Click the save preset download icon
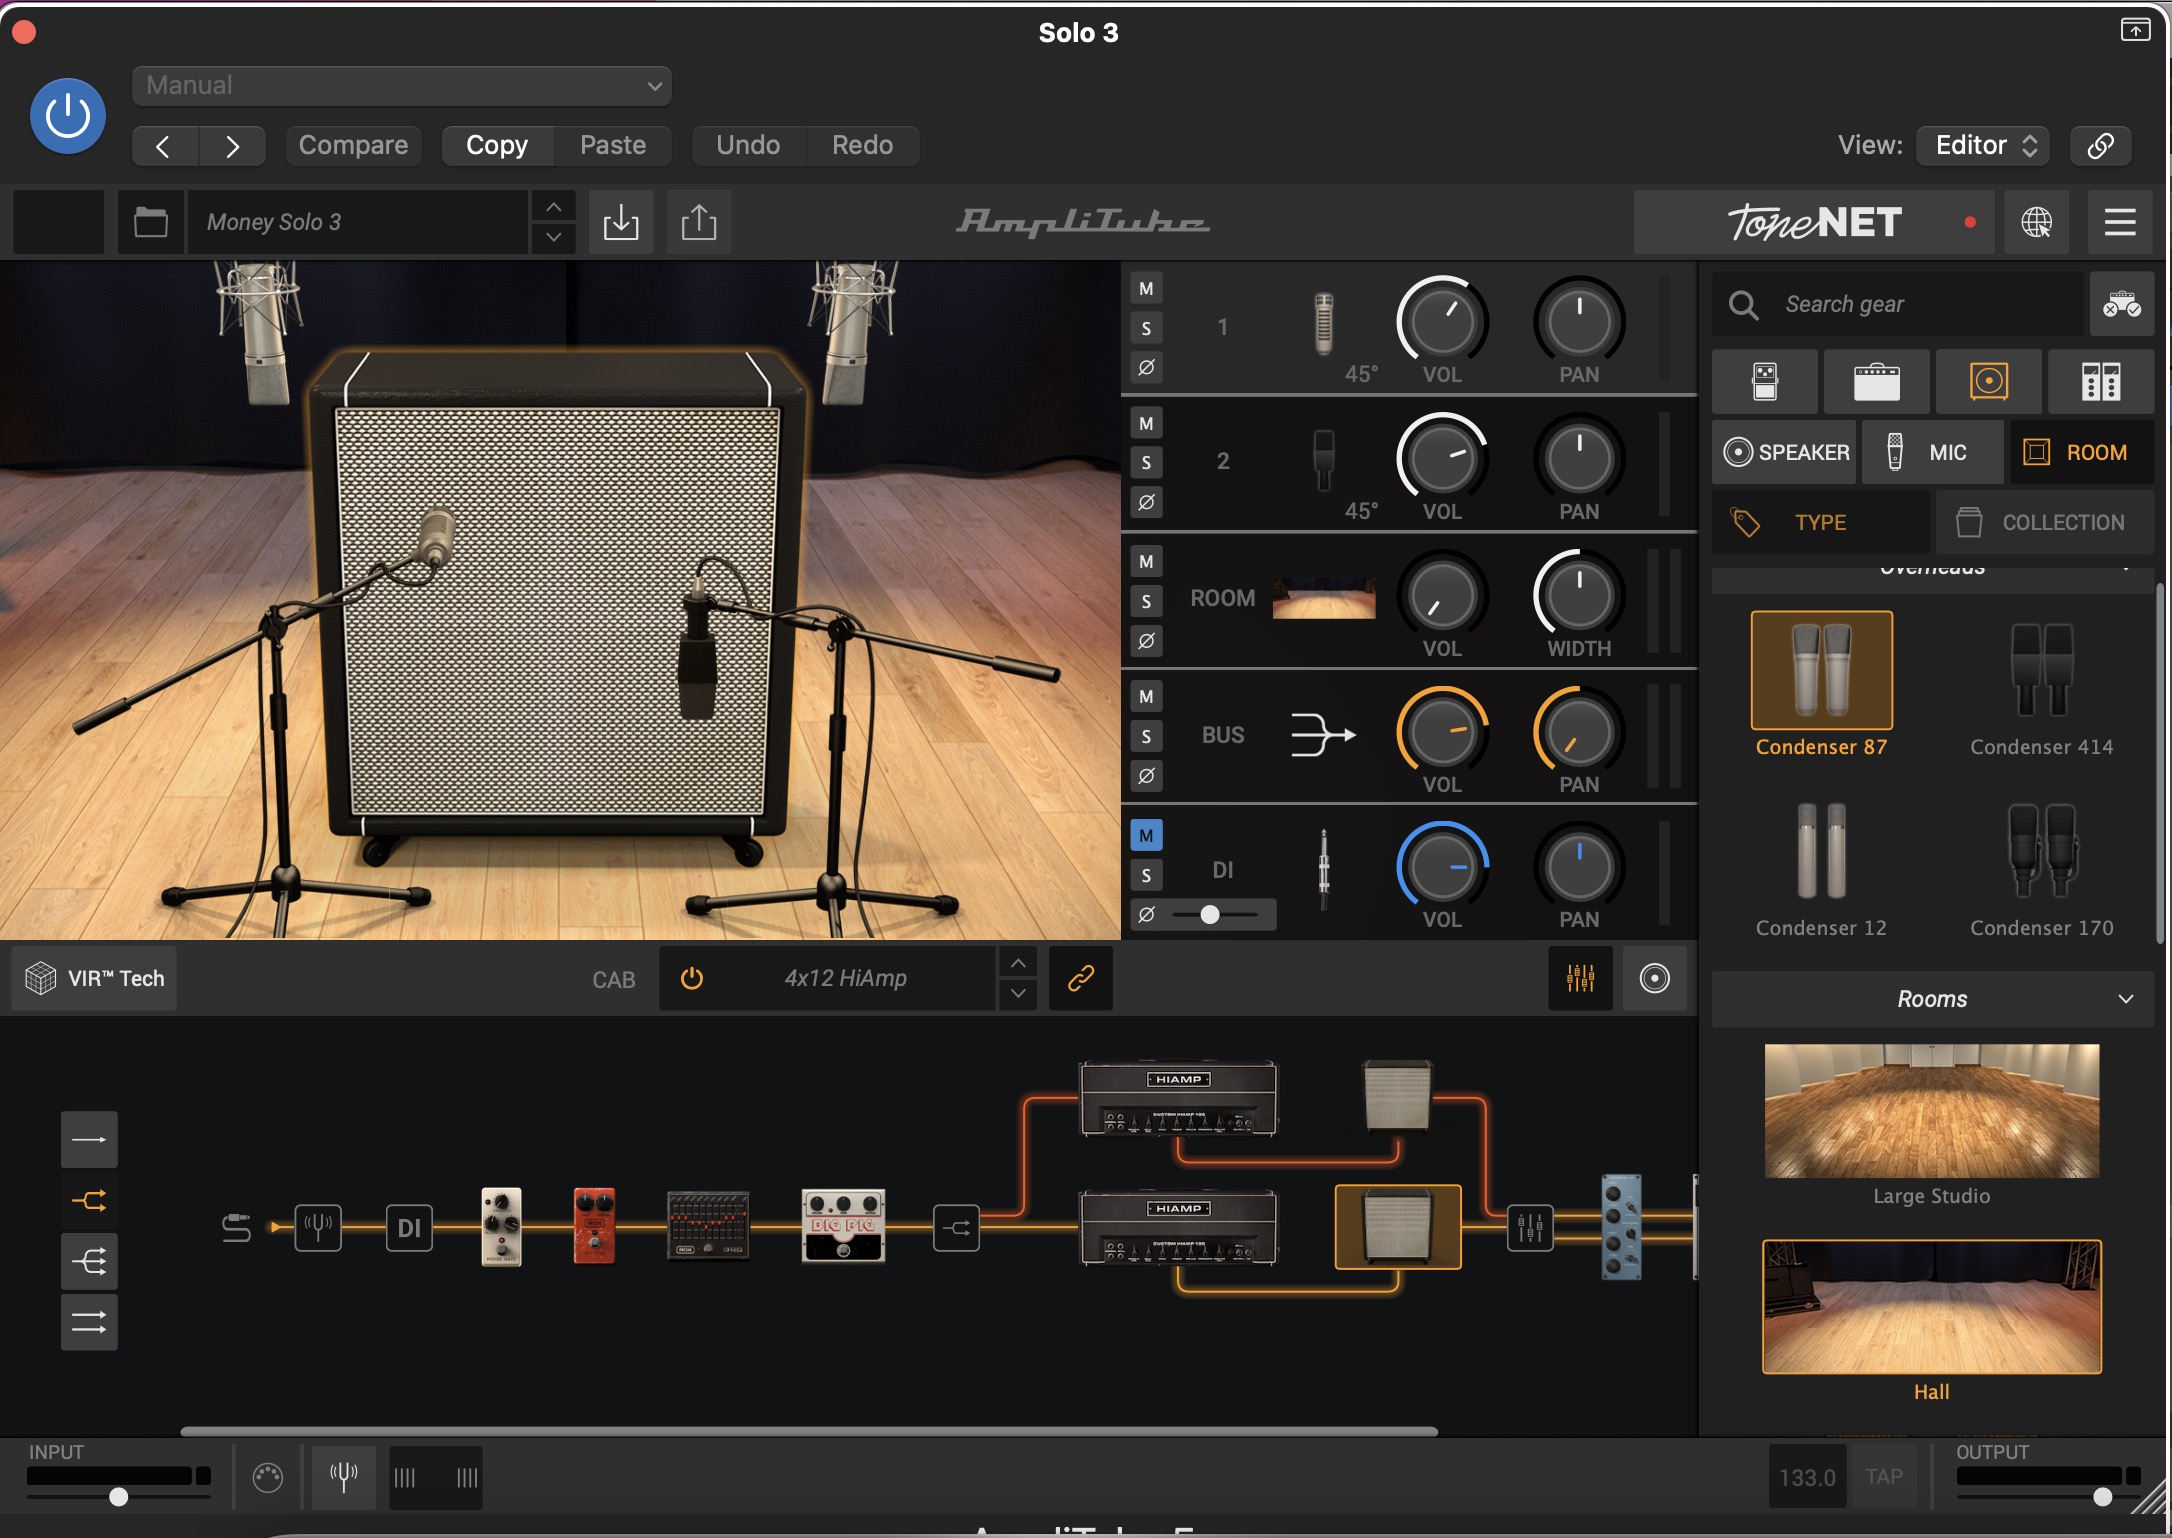The height and width of the screenshot is (1538, 2172). pyautogui.click(x=621, y=222)
